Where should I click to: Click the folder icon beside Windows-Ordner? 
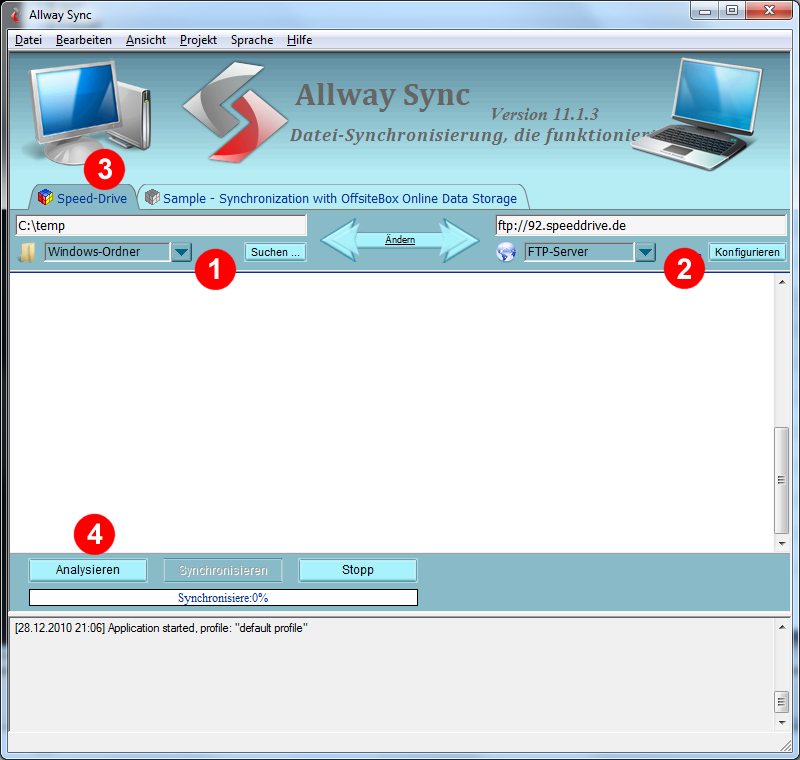(x=27, y=252)
